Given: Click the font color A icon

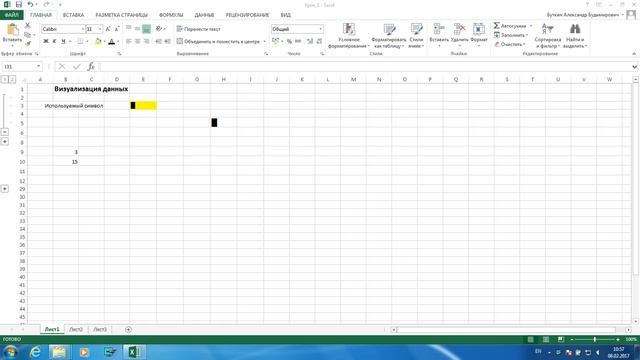Looking at the screenshot, I should pos(111,41).
